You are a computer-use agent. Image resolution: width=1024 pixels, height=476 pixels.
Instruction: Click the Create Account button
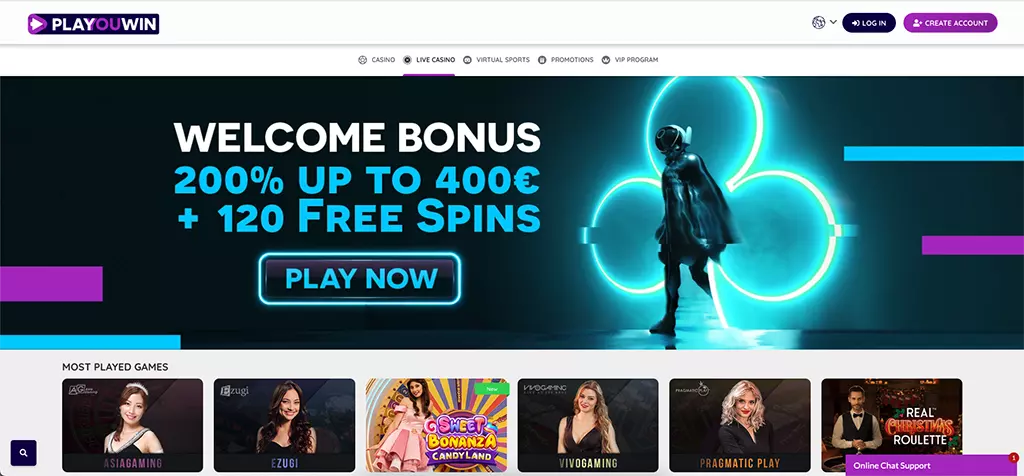[950, 23]
